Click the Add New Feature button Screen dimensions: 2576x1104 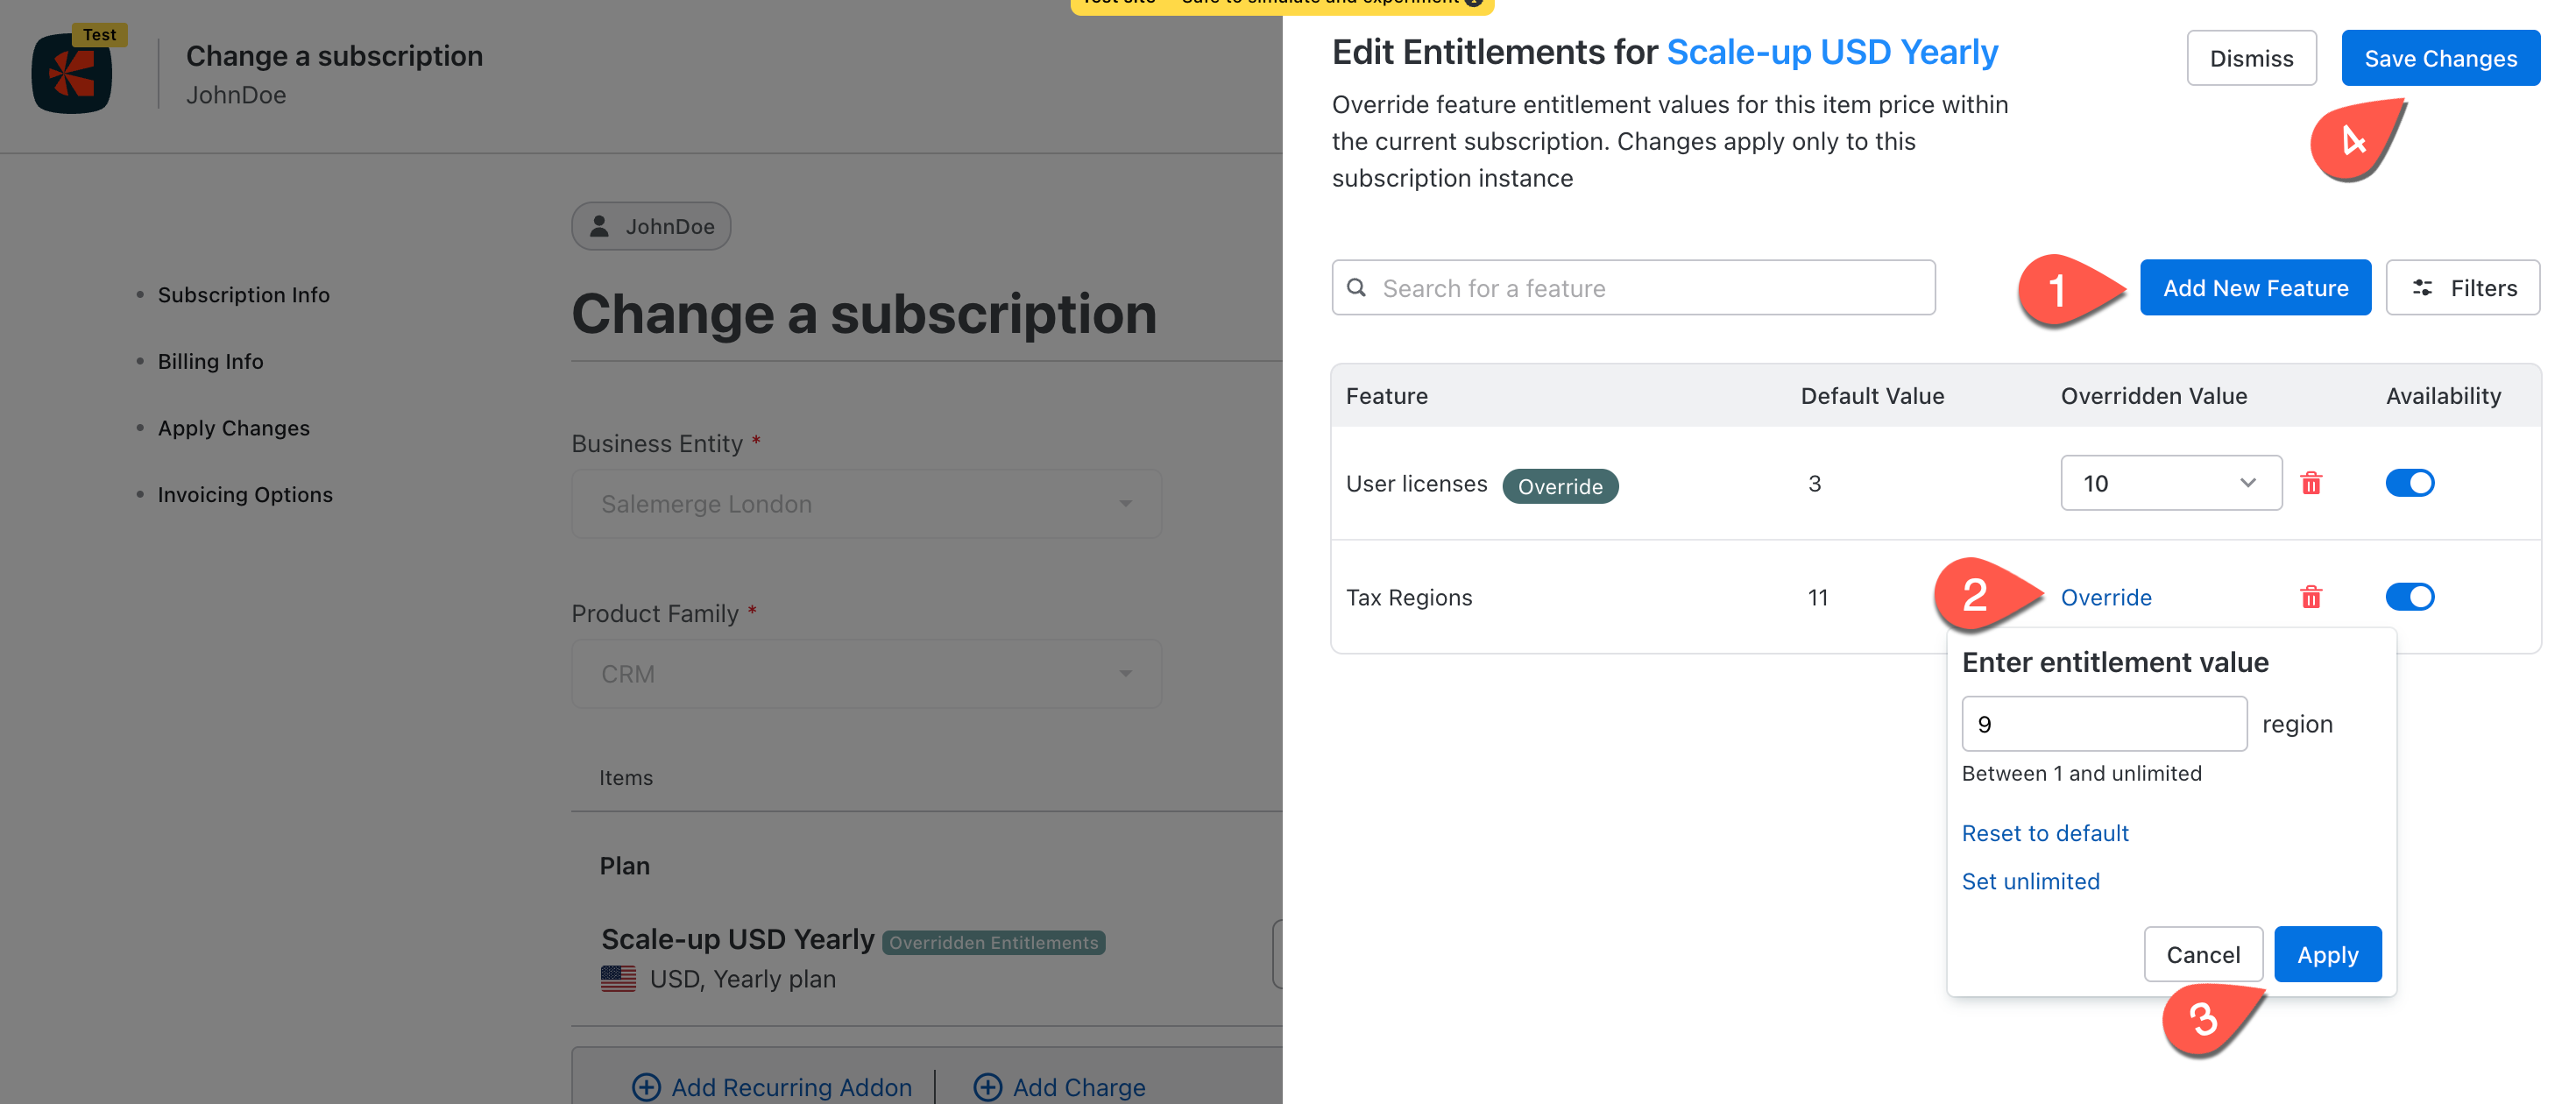click(x=2254, y=288)
